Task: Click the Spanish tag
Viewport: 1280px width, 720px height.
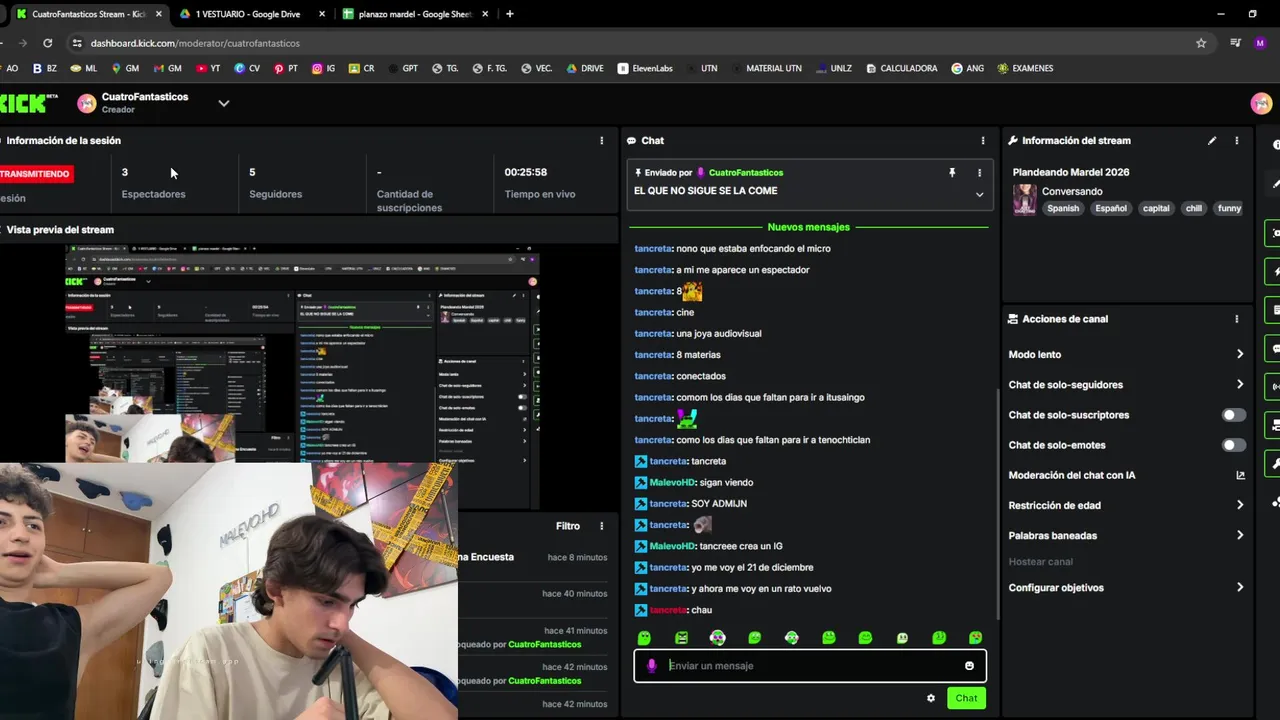Action: click(x=1063, y=208)
